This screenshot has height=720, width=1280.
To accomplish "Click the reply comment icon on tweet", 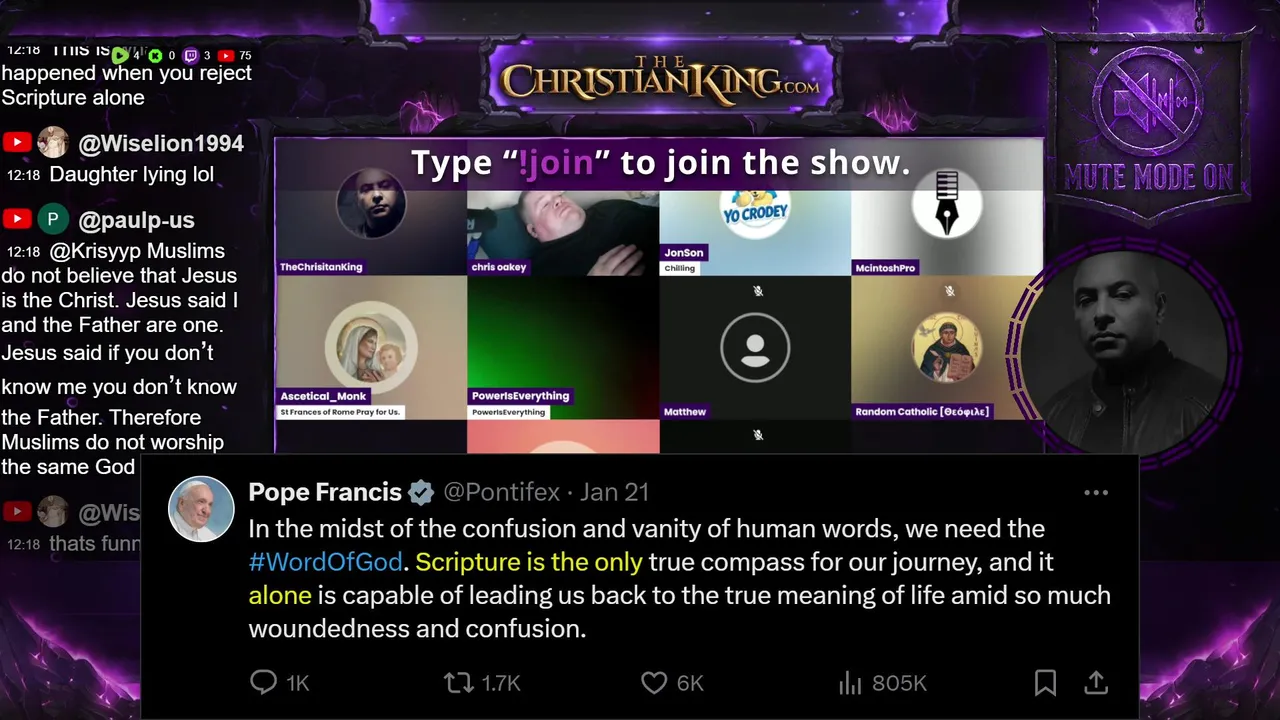I will coord(263,683).
